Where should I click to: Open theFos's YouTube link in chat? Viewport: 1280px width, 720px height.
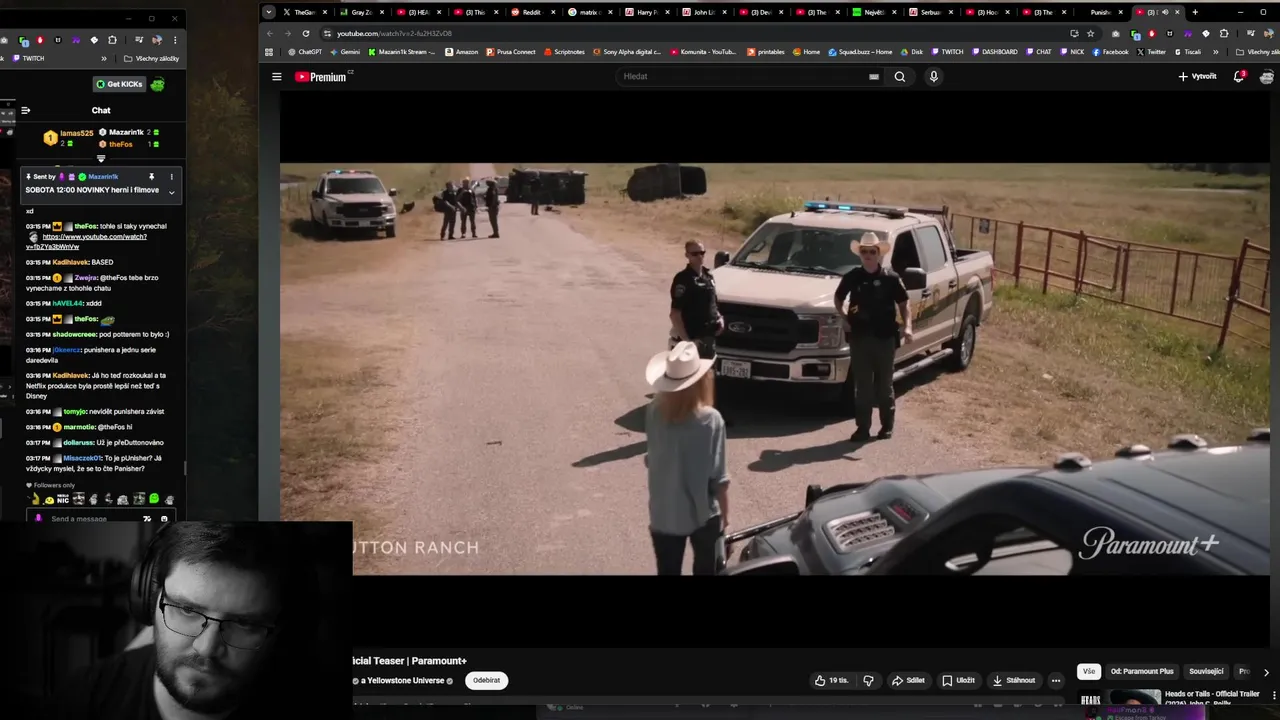pyautogui.click(x=86, y=241)
